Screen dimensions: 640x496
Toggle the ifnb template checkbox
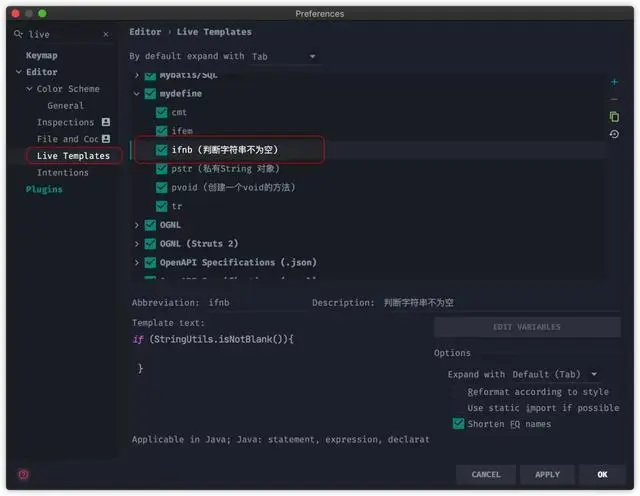coord(162,150)
